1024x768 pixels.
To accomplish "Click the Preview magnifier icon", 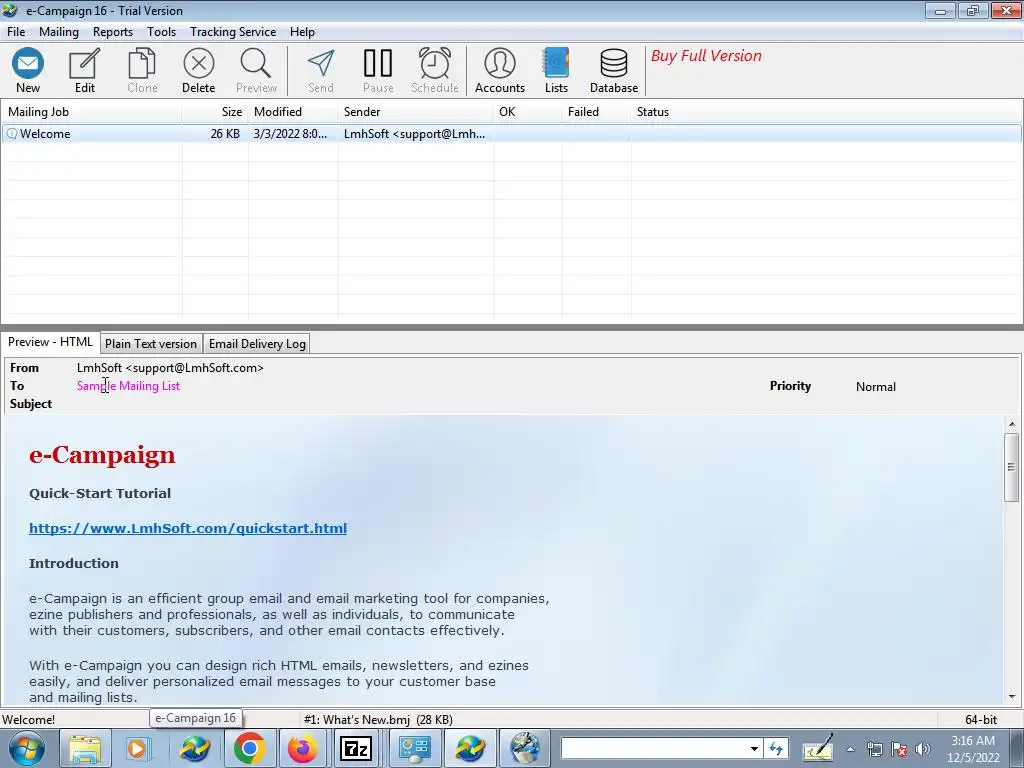I will click(x=256, y=71).
